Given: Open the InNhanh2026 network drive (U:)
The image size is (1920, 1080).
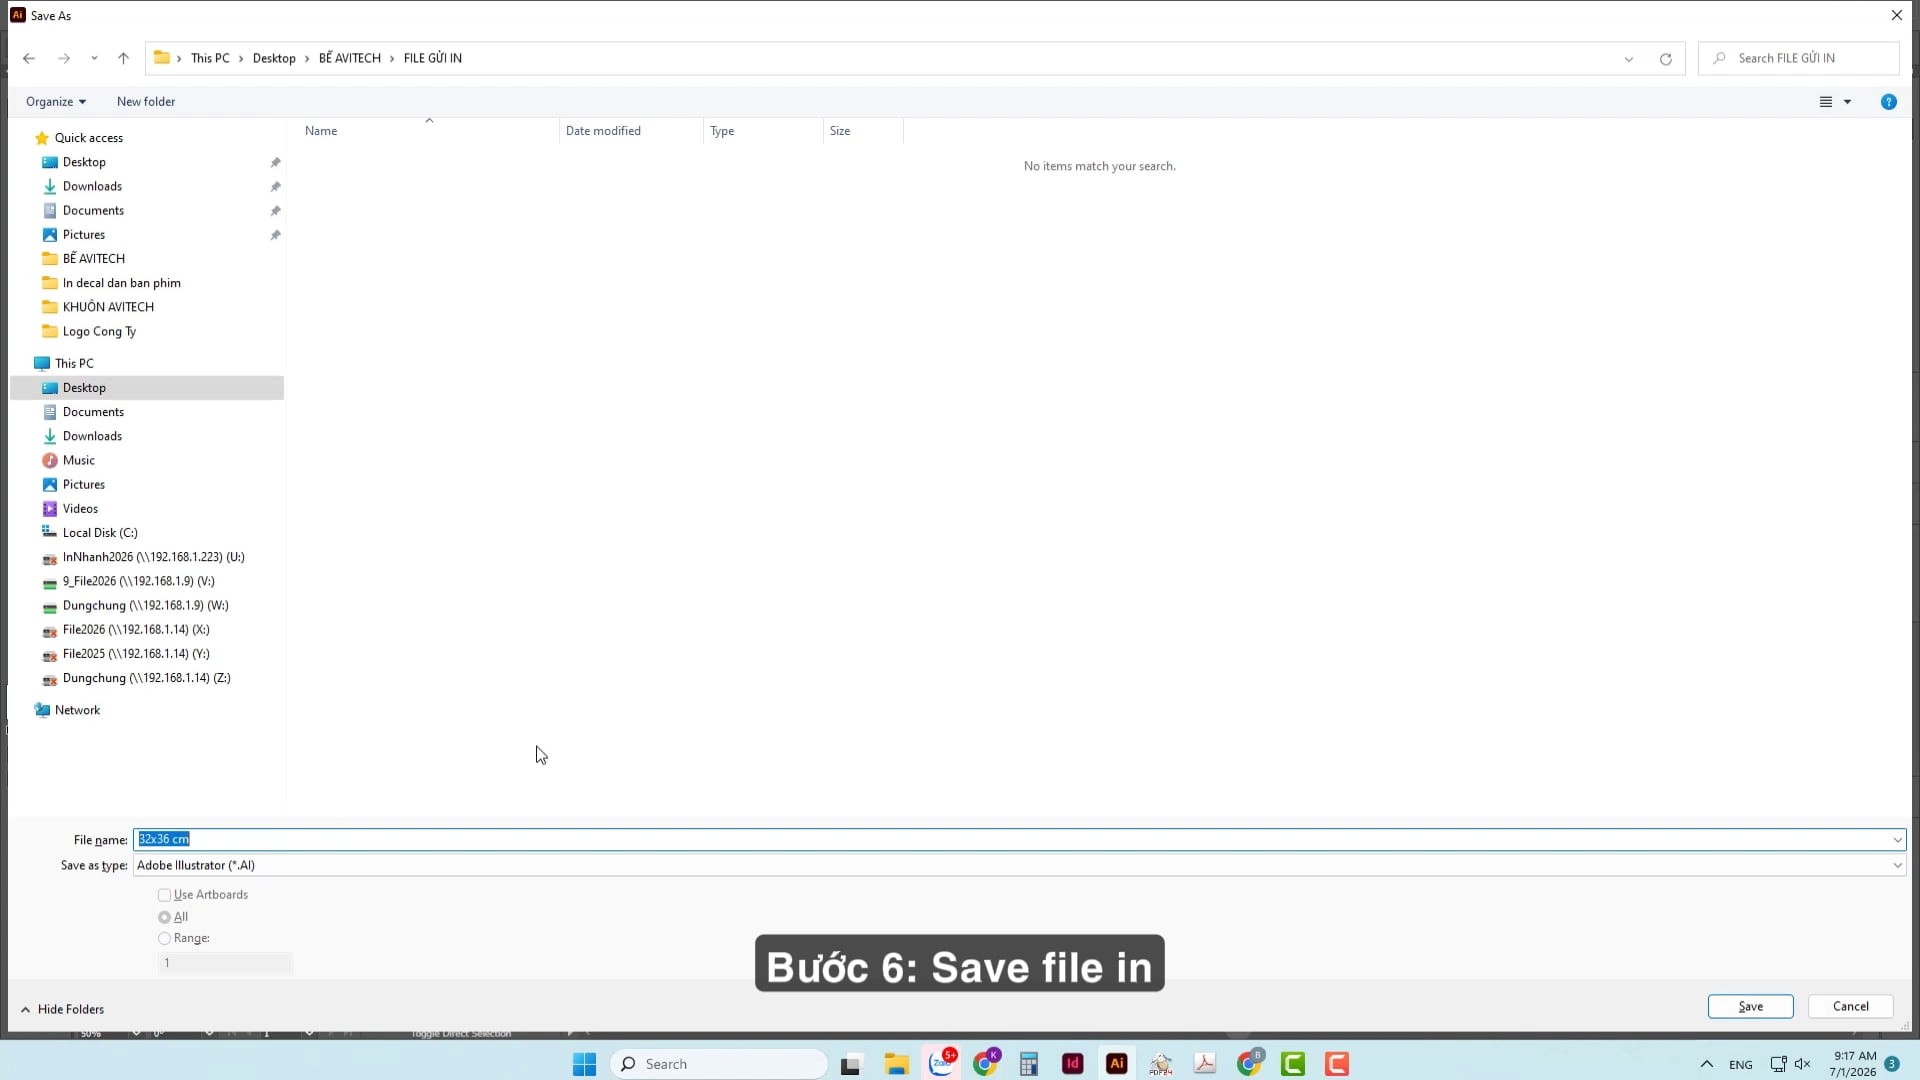Looking at the screenshot, I should pos(153,557).
